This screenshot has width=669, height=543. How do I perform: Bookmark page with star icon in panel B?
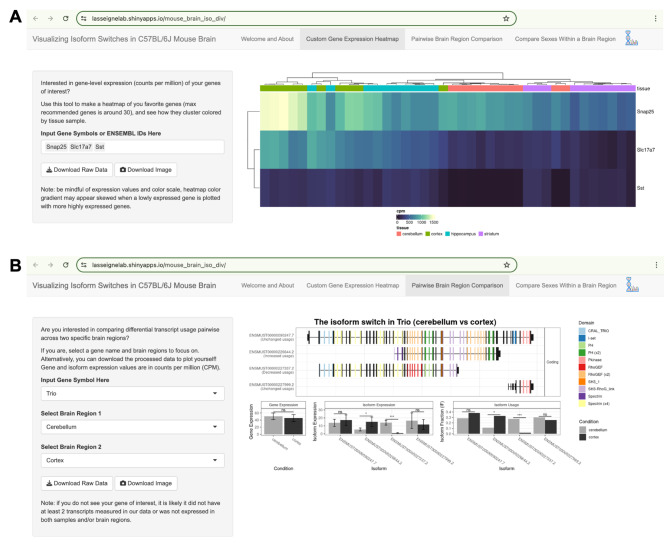(506, 265)
